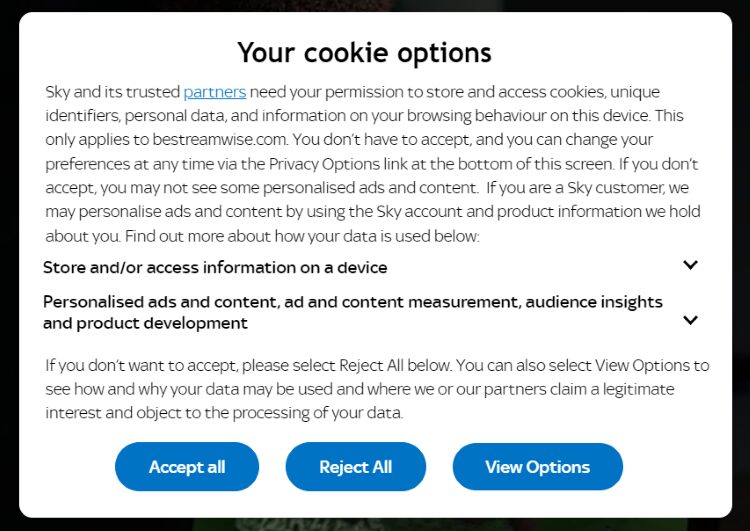Click the 'If you are a Sky customer' sentence
Image resolution: width=750 pixels, height=531 pixels.
580,188
